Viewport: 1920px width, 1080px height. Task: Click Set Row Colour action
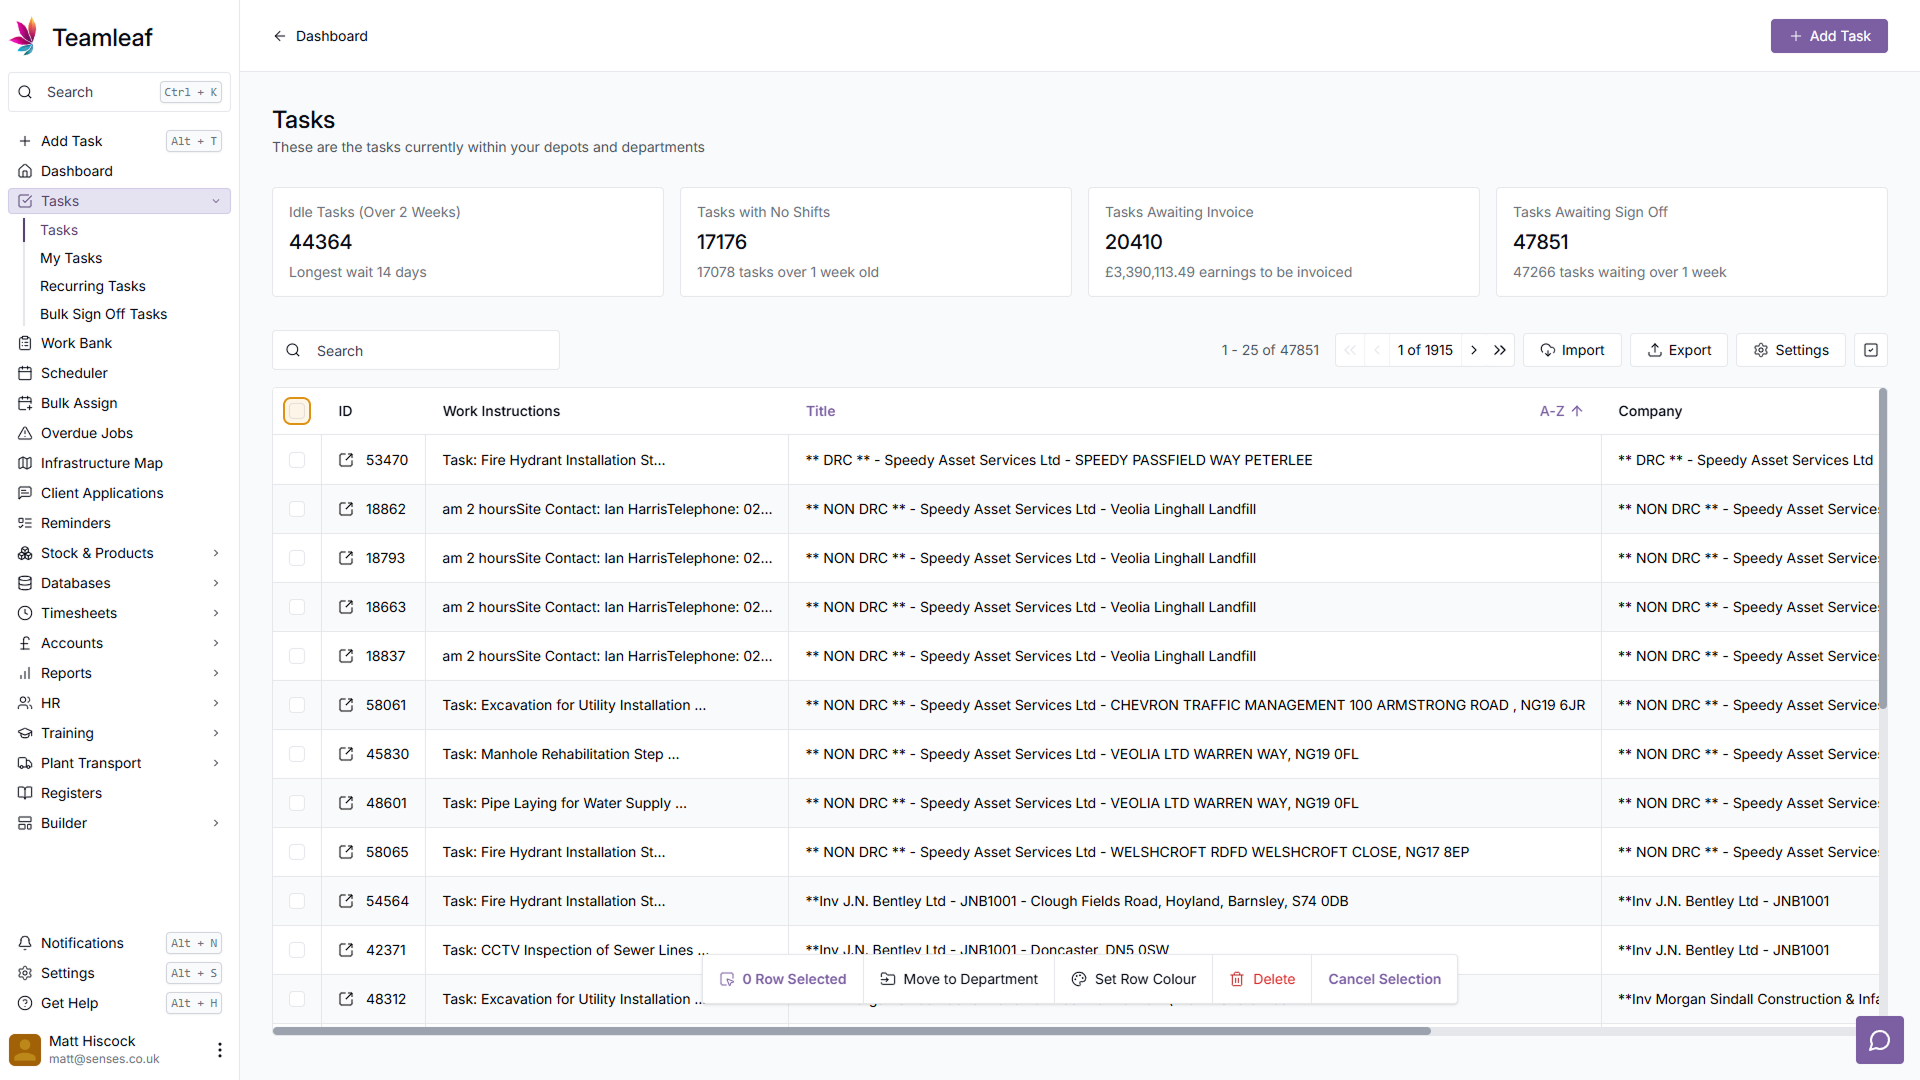tap(1133, 979)
